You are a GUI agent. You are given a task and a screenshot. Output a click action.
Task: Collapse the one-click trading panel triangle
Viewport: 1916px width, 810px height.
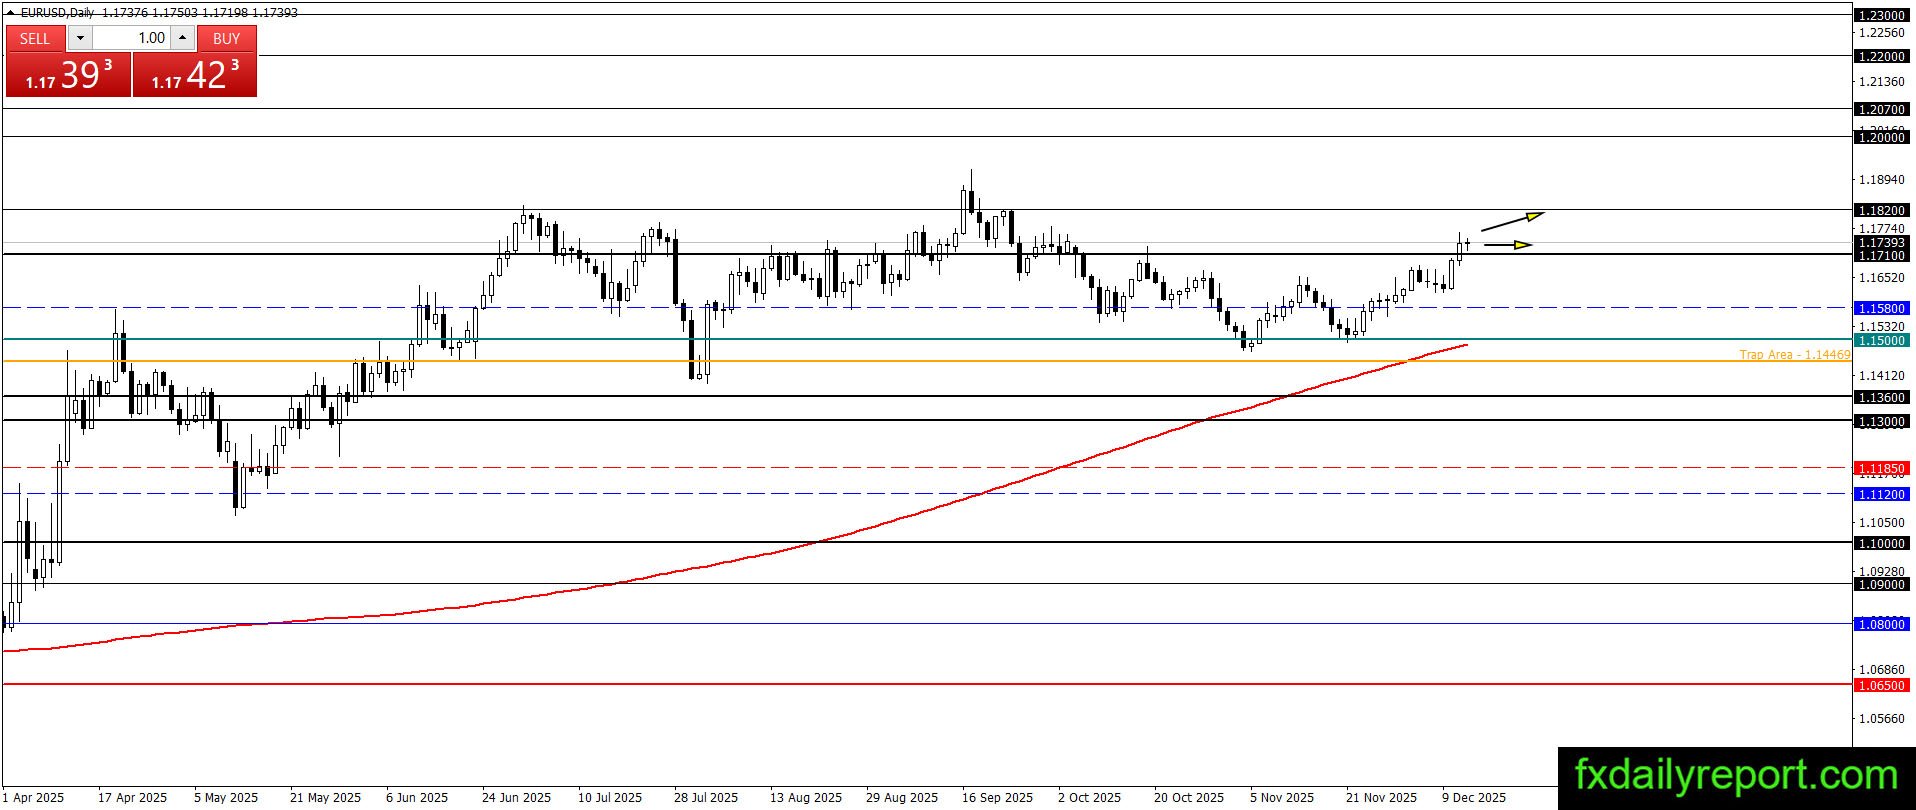pos(11,13)
